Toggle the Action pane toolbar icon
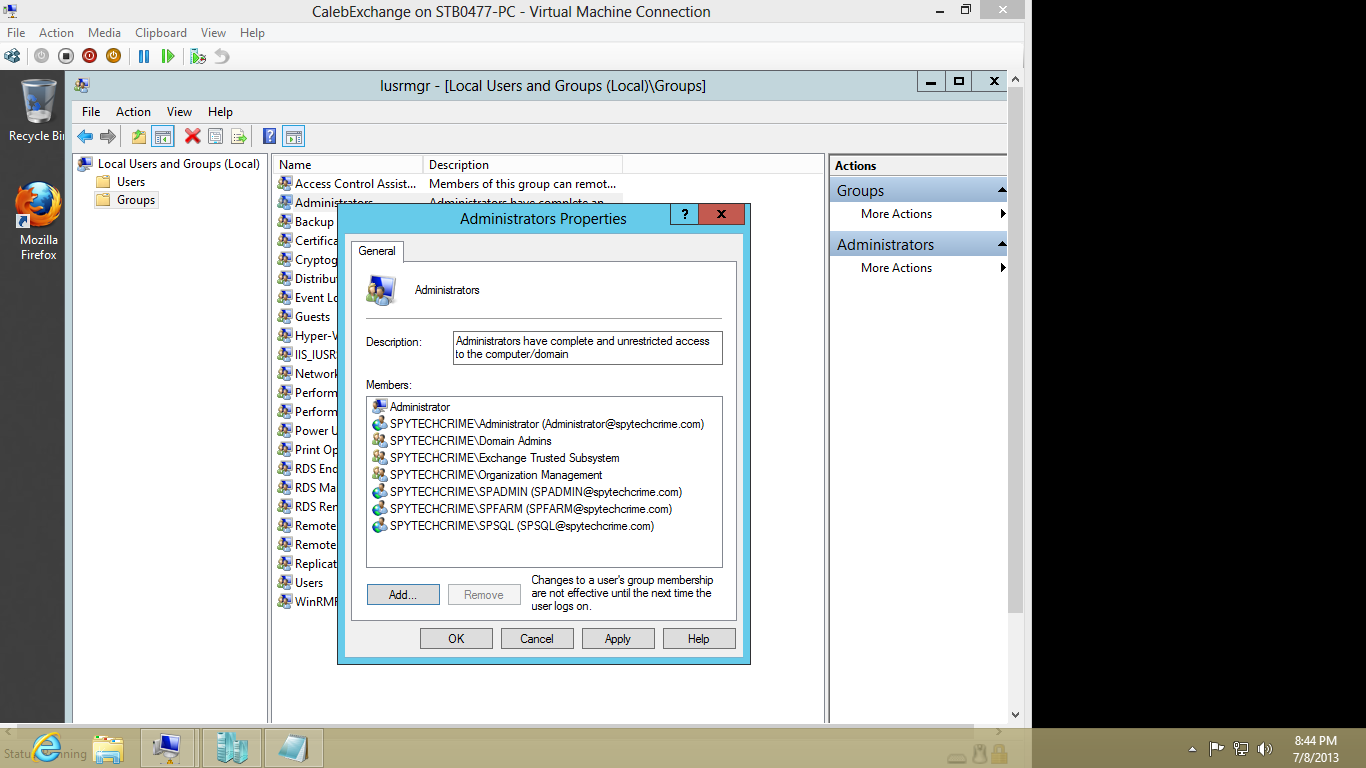The width and height of the screenshot is (1366, 768). pos(293,136)
